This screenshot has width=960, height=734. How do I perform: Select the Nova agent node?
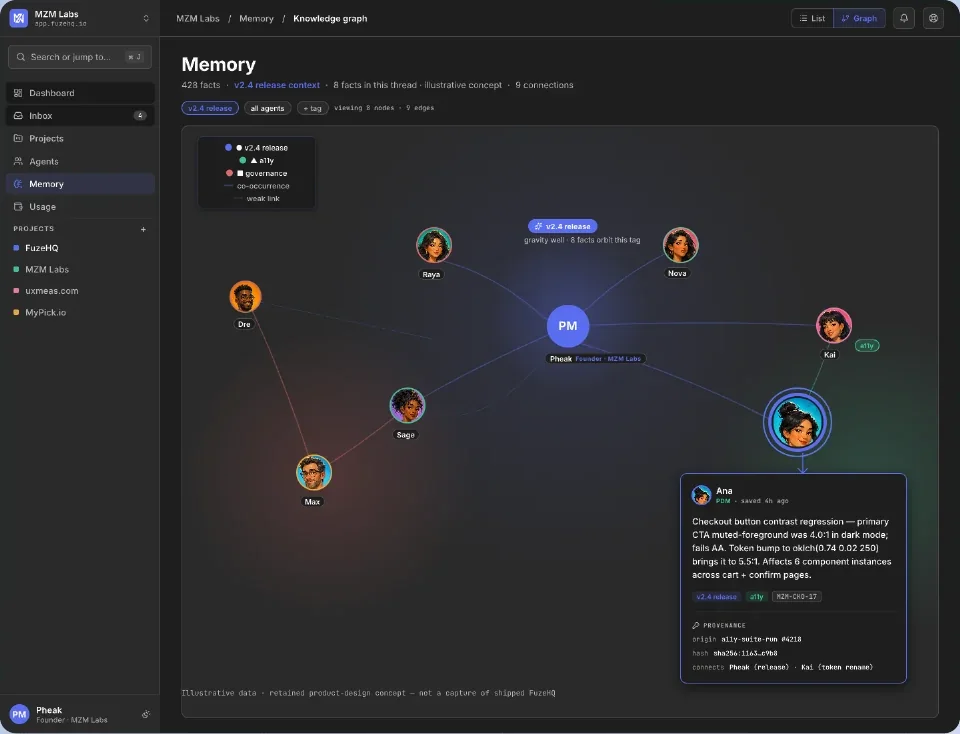tap(680, 245)
